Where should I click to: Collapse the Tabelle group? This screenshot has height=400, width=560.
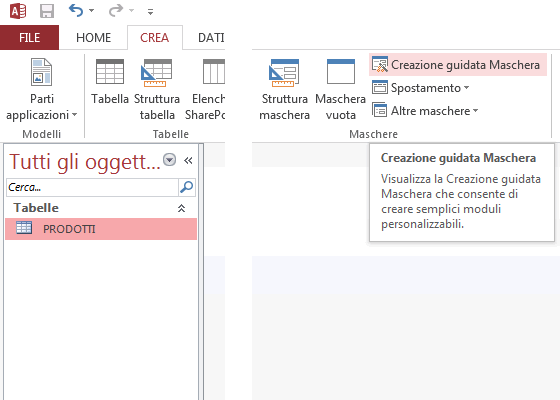[181, 208]
